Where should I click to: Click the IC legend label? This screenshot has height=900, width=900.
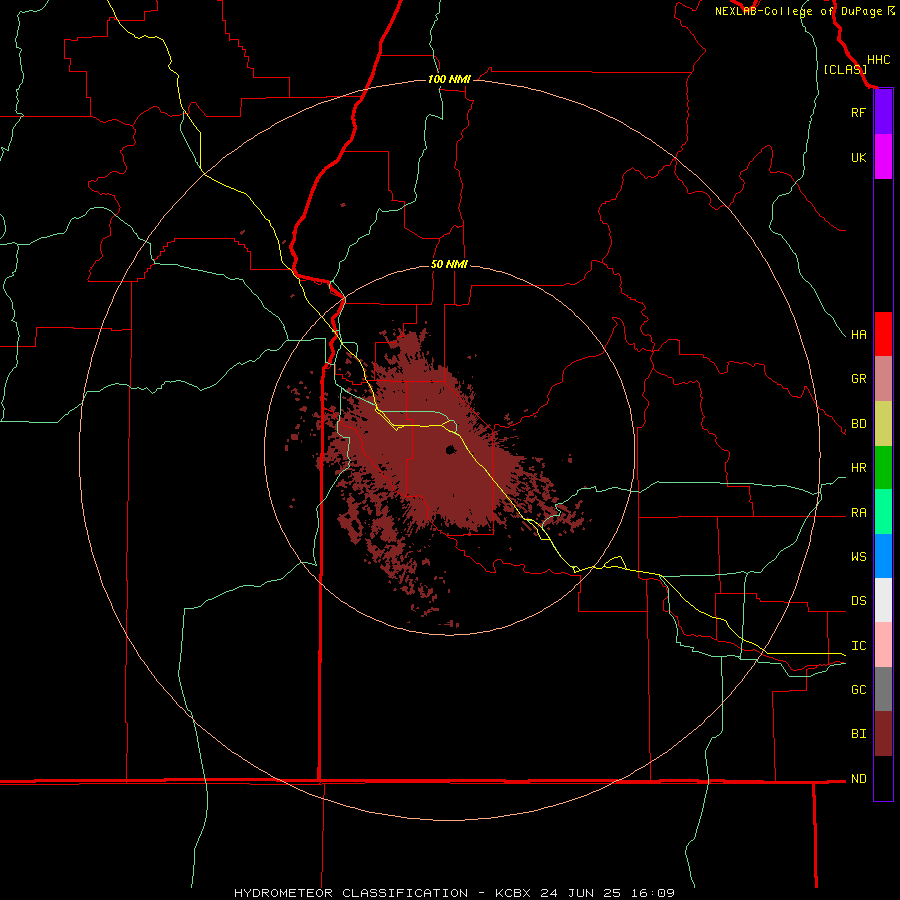click(858, 646)
